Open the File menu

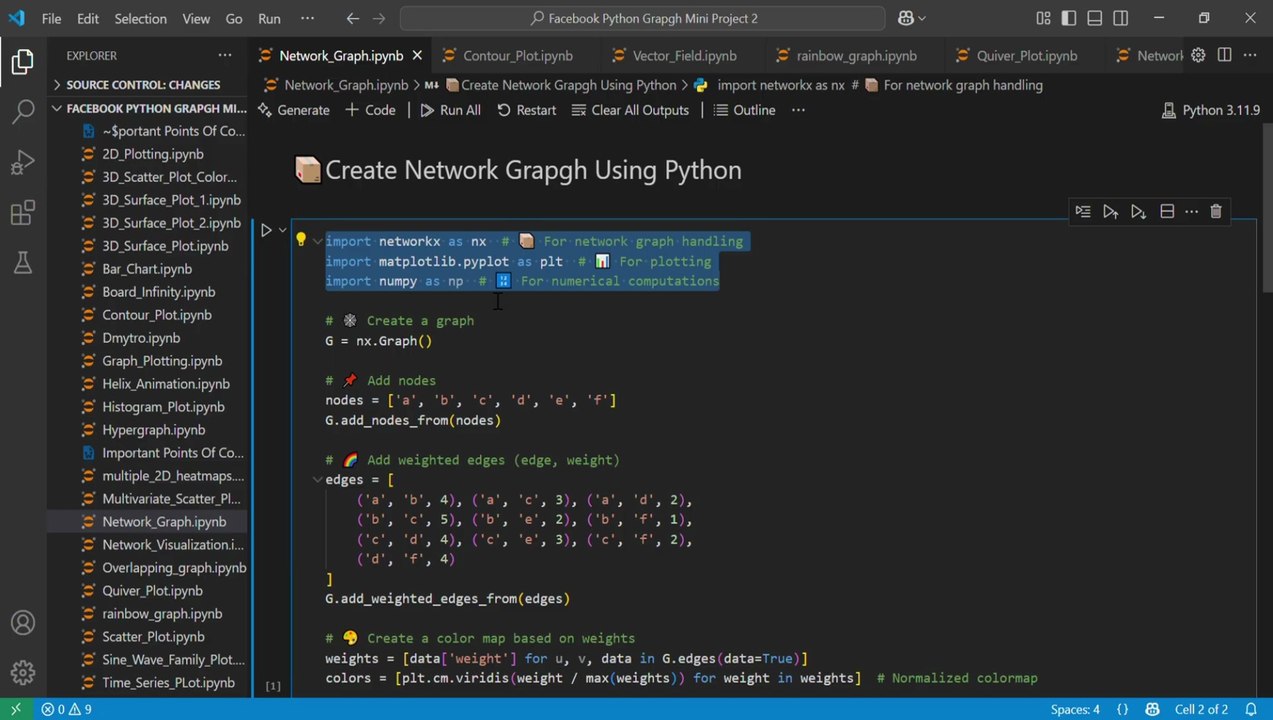(x=51, y=18)
